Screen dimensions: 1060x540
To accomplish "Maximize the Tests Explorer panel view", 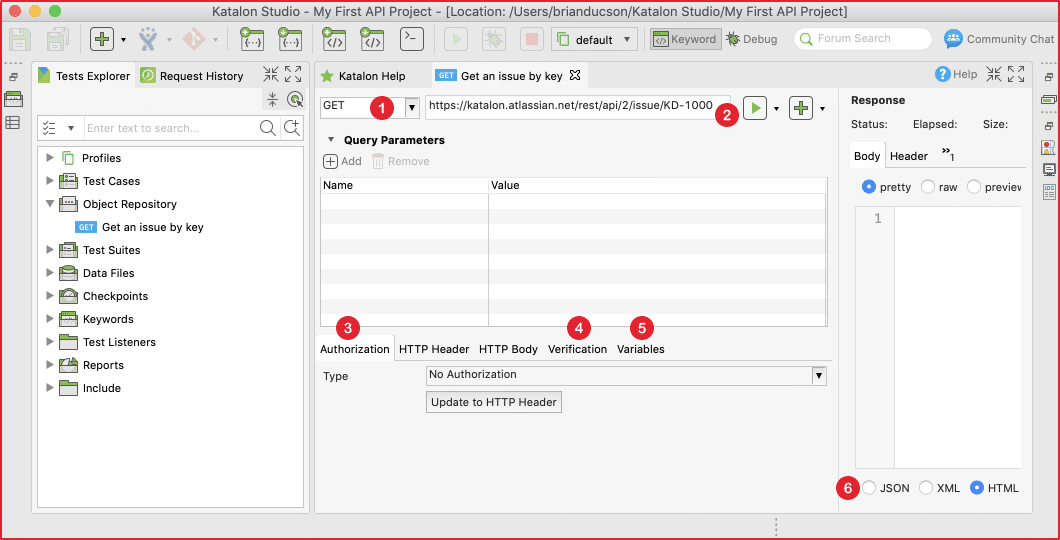I will click(x=293, y=74).
